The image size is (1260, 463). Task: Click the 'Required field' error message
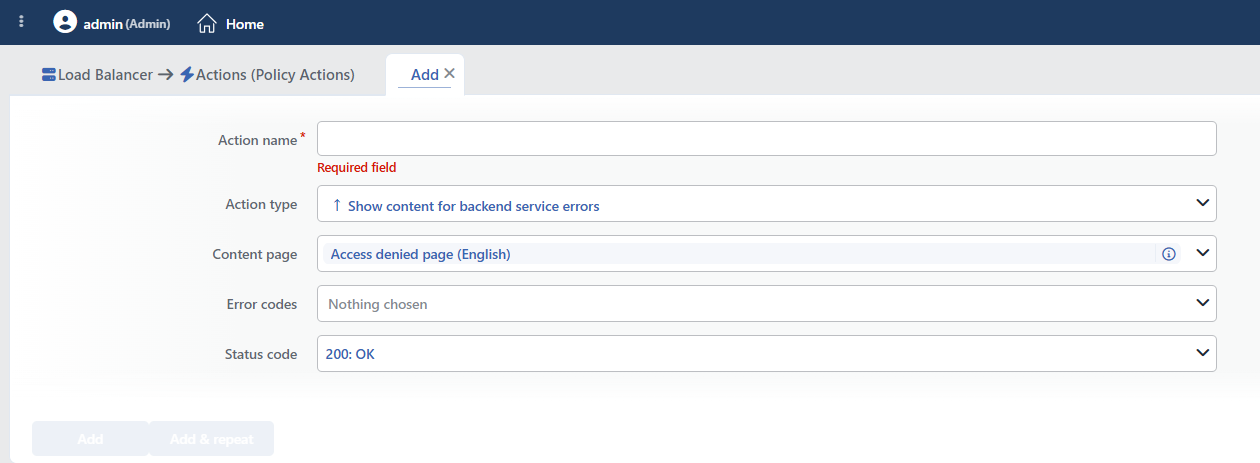tap(357, 168)
